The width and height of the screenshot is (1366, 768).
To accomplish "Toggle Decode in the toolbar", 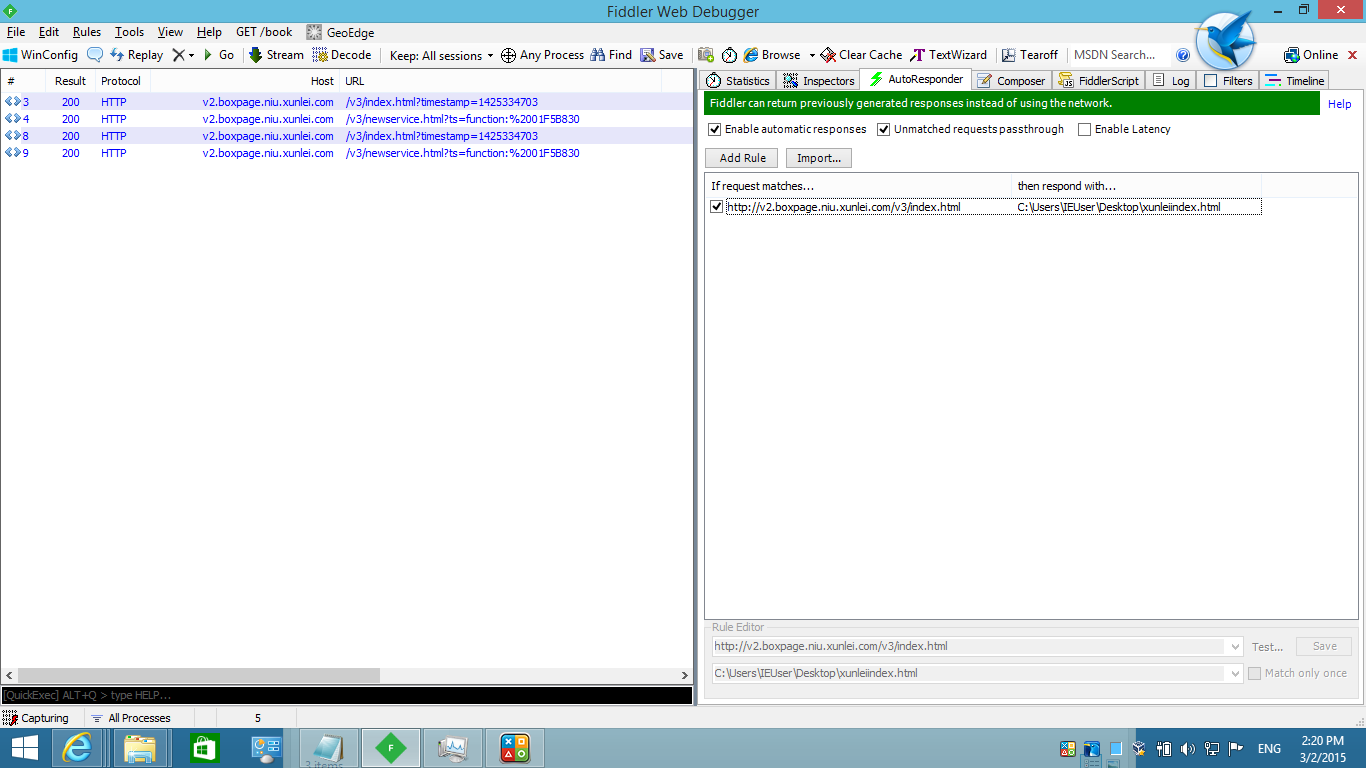I will point(342,55).
